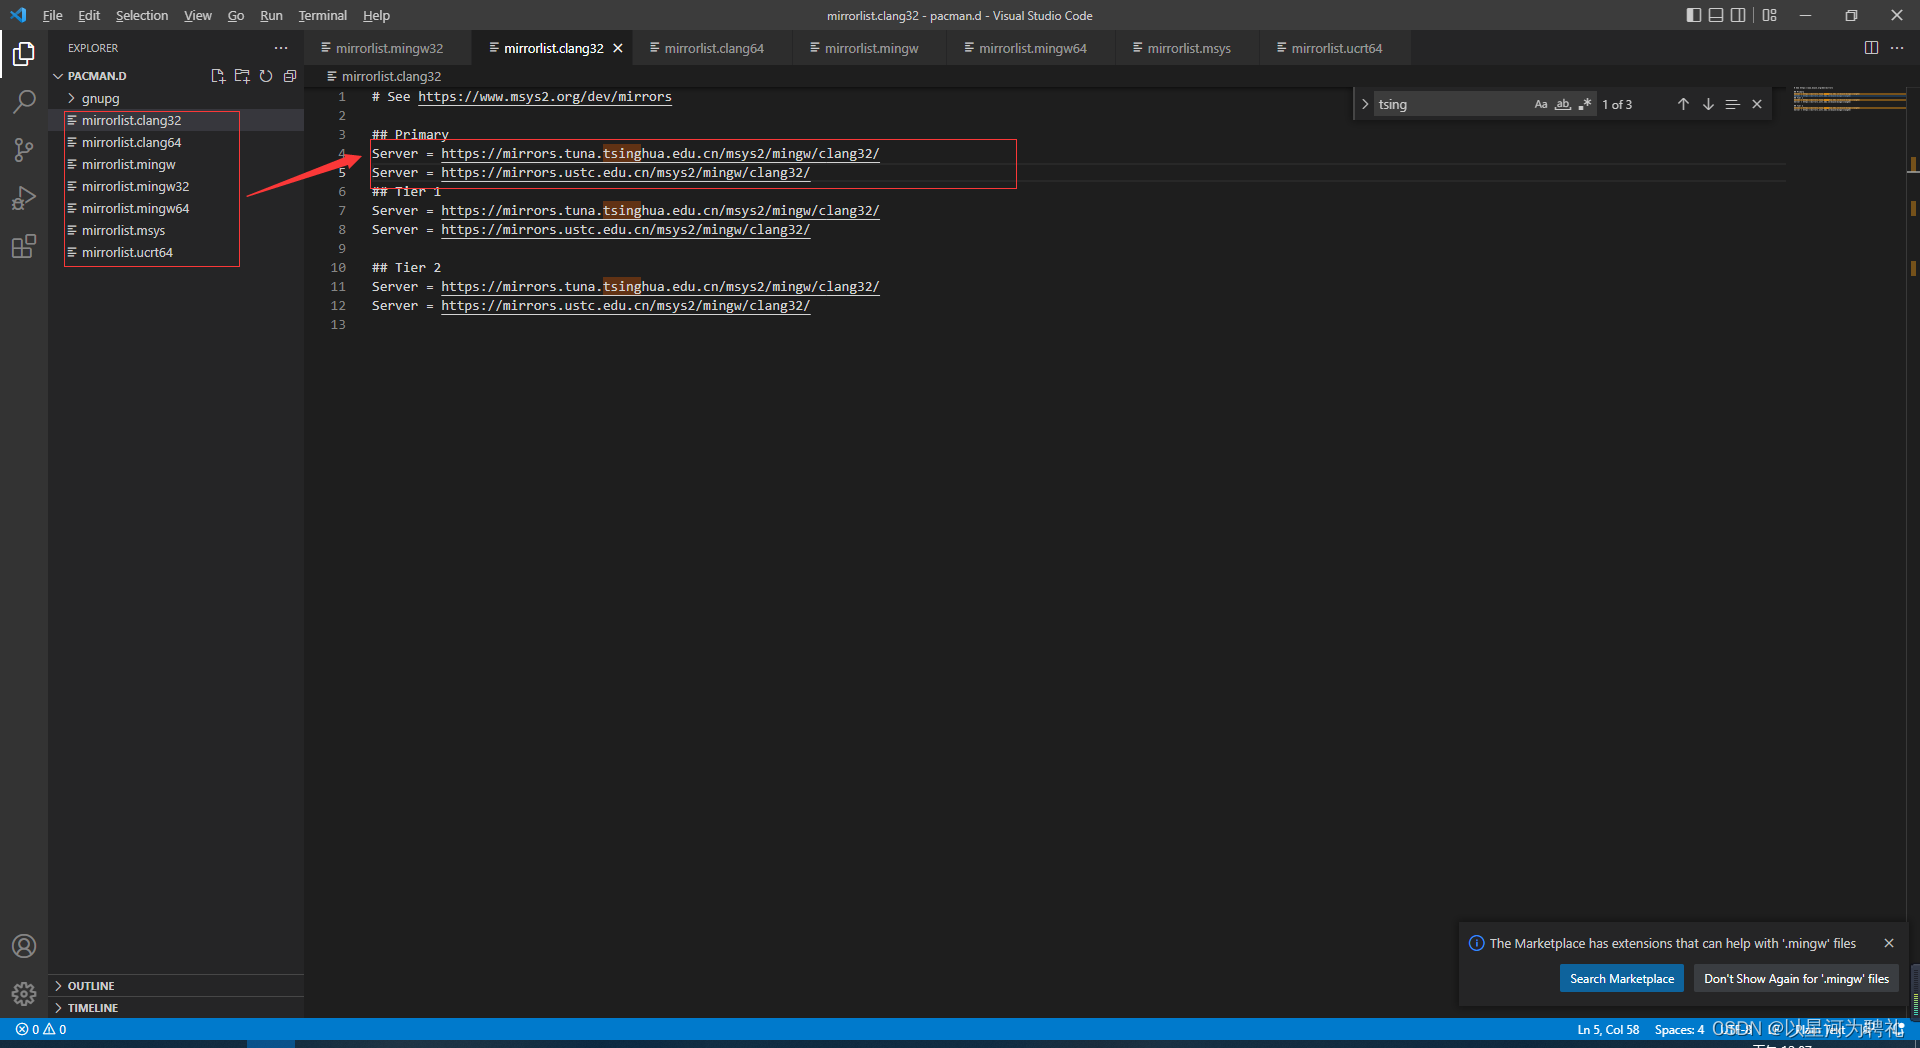Viewport: 1920px width, 1048px height.
Task: Open the View menu
Action: pos(197,15)
